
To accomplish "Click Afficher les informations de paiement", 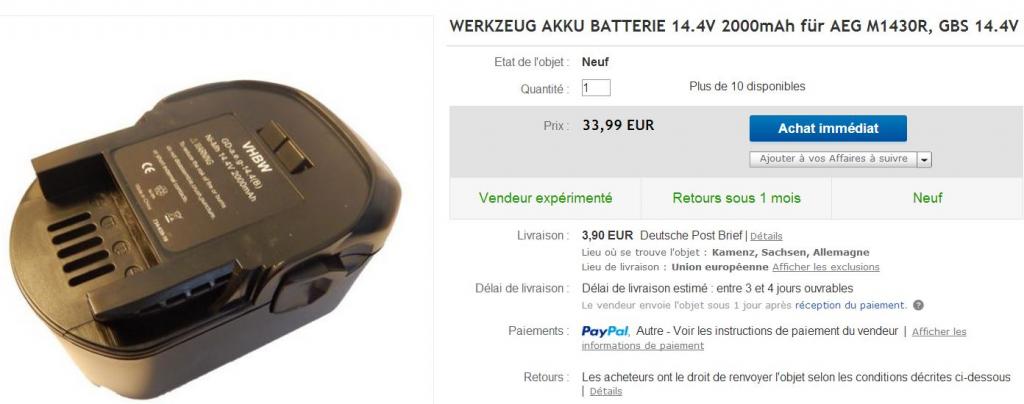I will coord(774,339).
